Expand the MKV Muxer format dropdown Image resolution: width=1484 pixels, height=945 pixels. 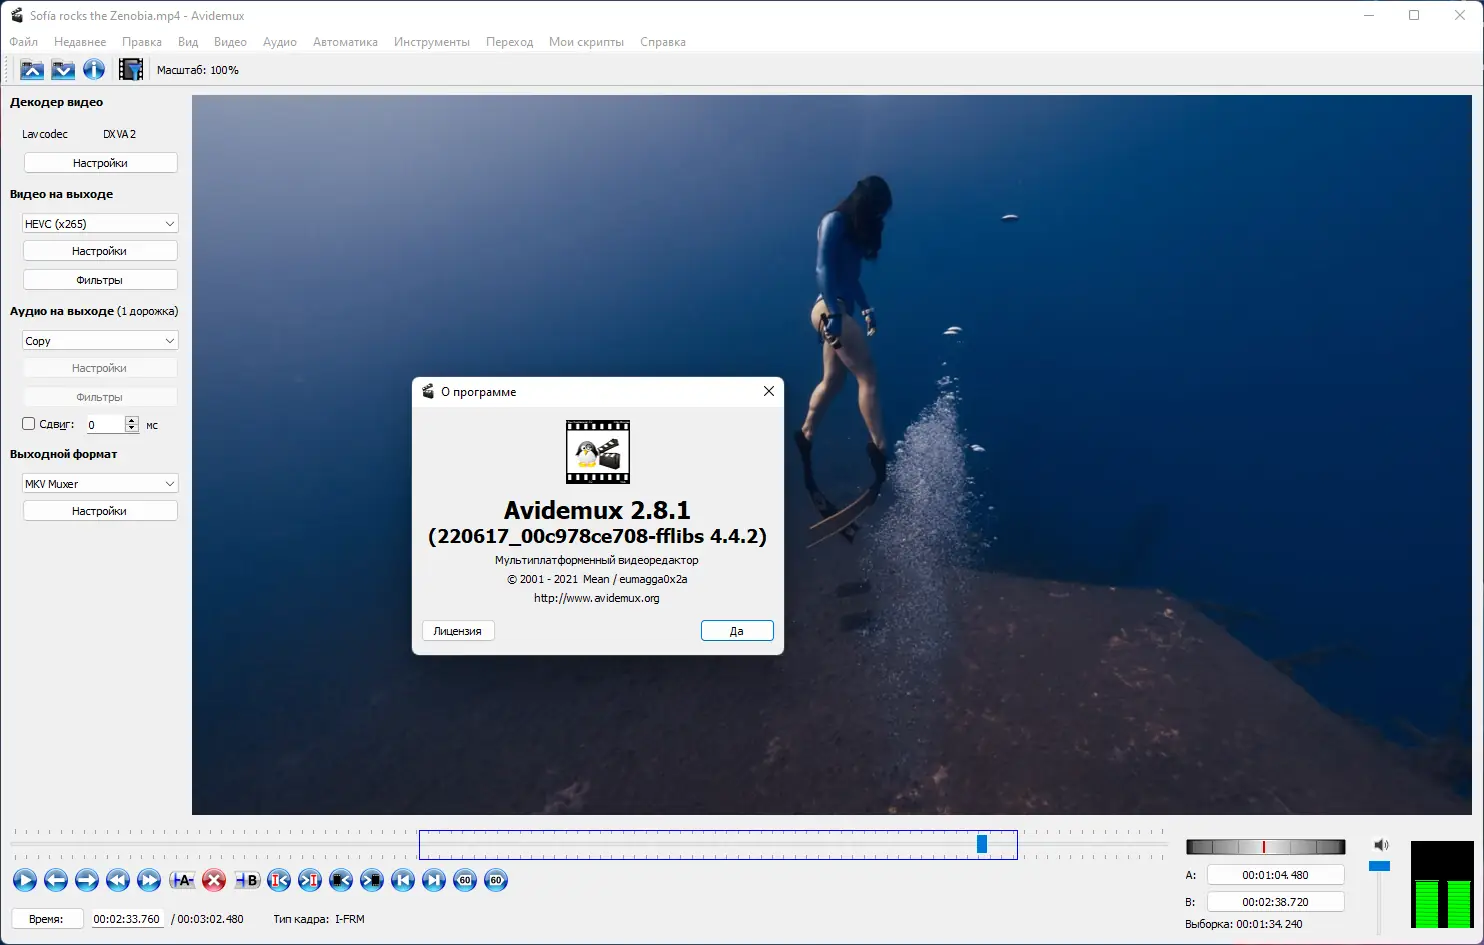coord(100,484)
